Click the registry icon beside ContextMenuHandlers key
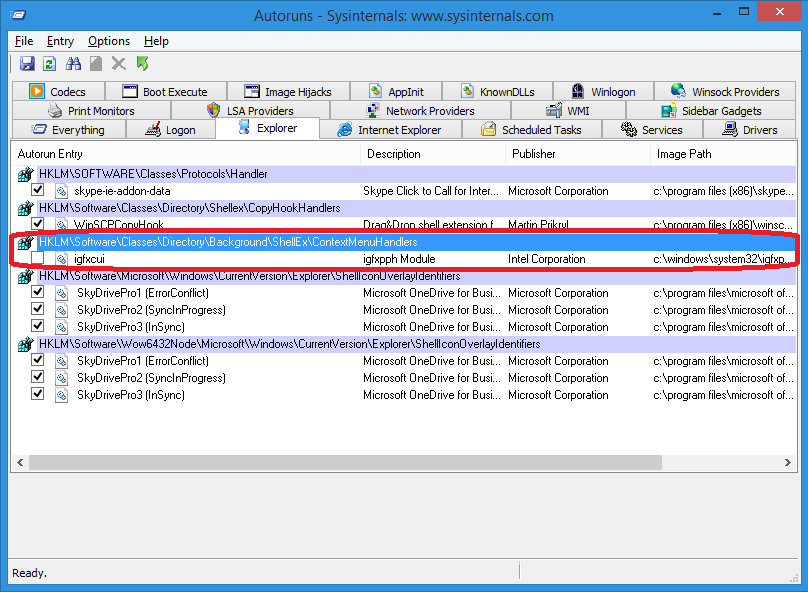This screenshot has width=808, height=592. pyautogui.click(x=25, y=242)
